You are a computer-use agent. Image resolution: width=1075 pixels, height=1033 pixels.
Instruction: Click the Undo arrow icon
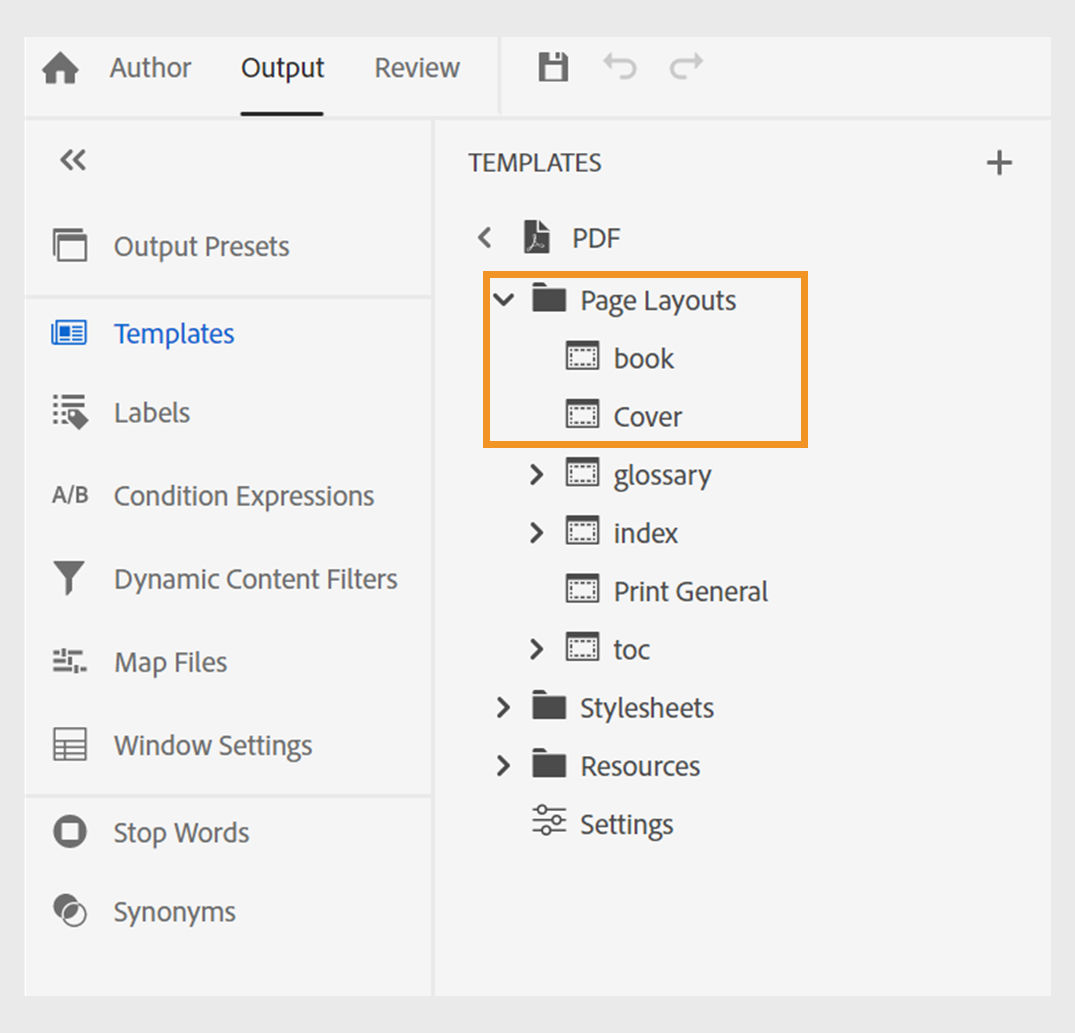(x=620, y=66)
